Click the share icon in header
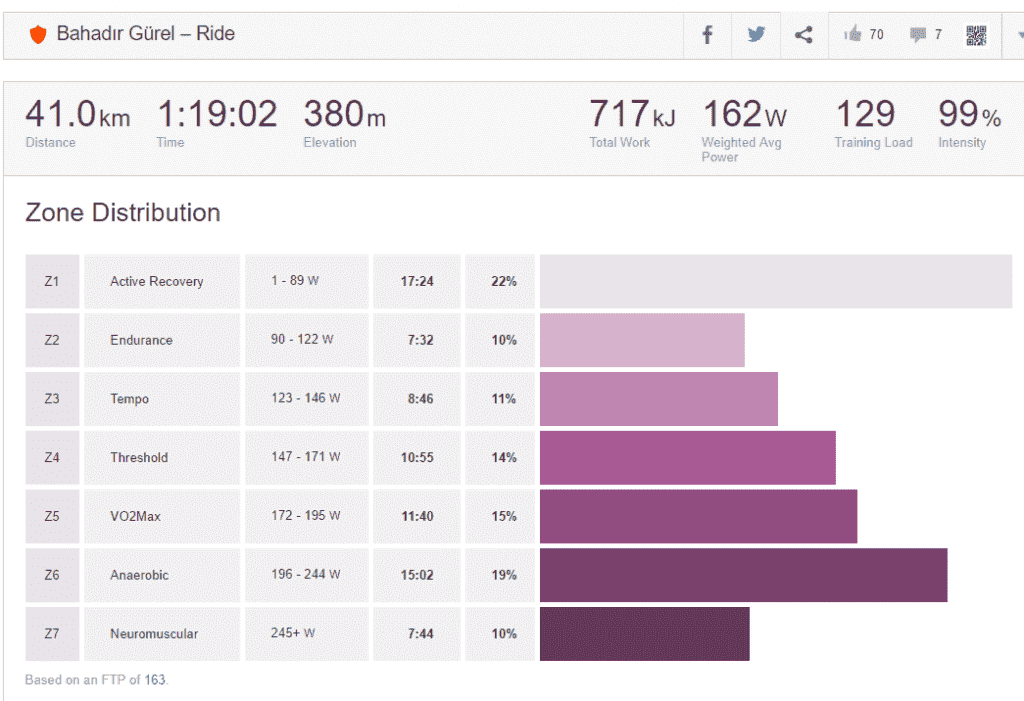The width and height of the screenshot is (1024, 701). coord(804,35)
